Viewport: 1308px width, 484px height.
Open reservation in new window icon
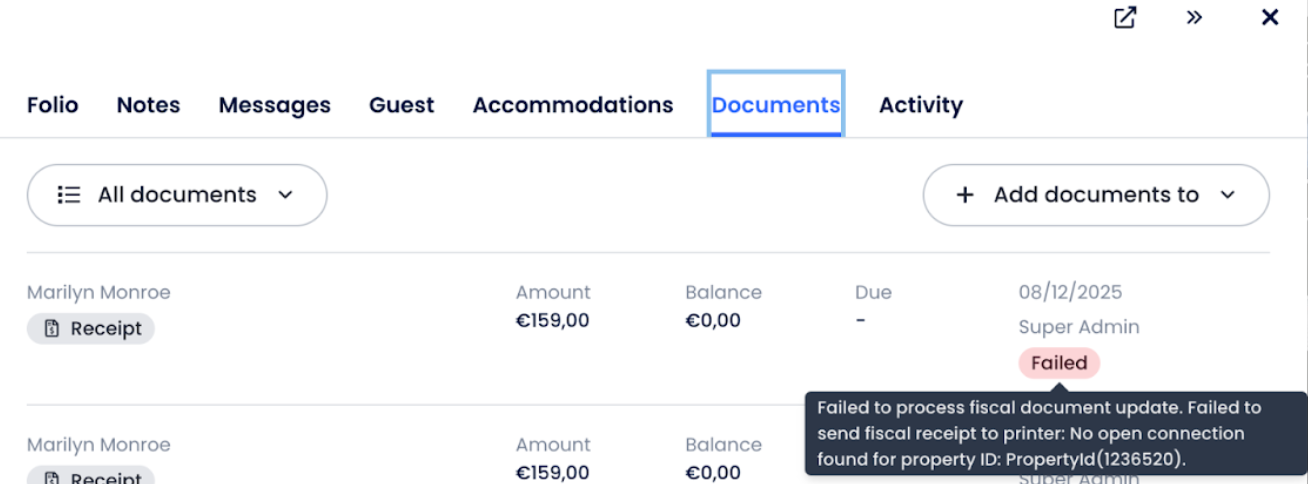coord(1125,18)
